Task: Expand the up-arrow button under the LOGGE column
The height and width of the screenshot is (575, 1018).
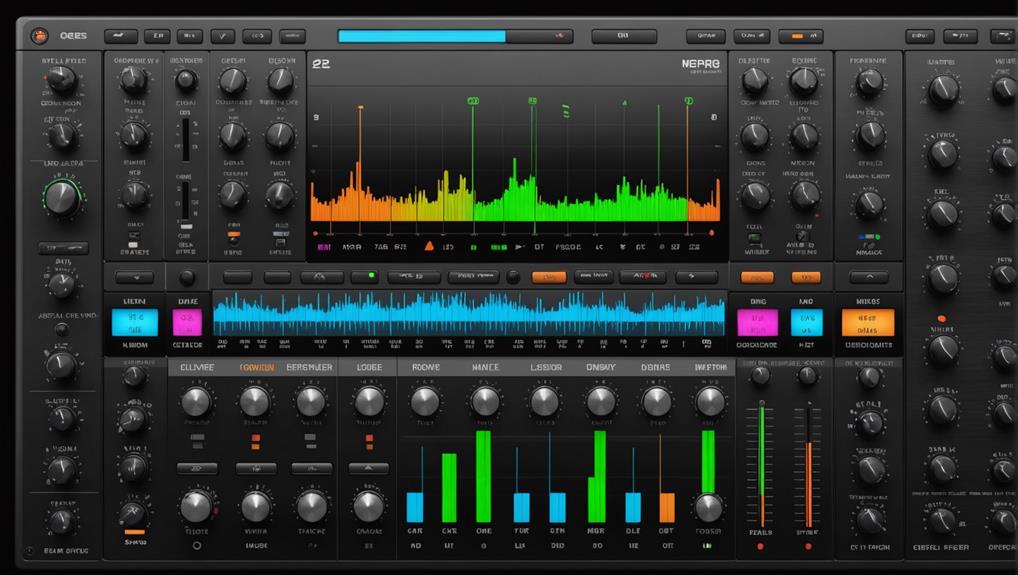Action: coord(369,468)
